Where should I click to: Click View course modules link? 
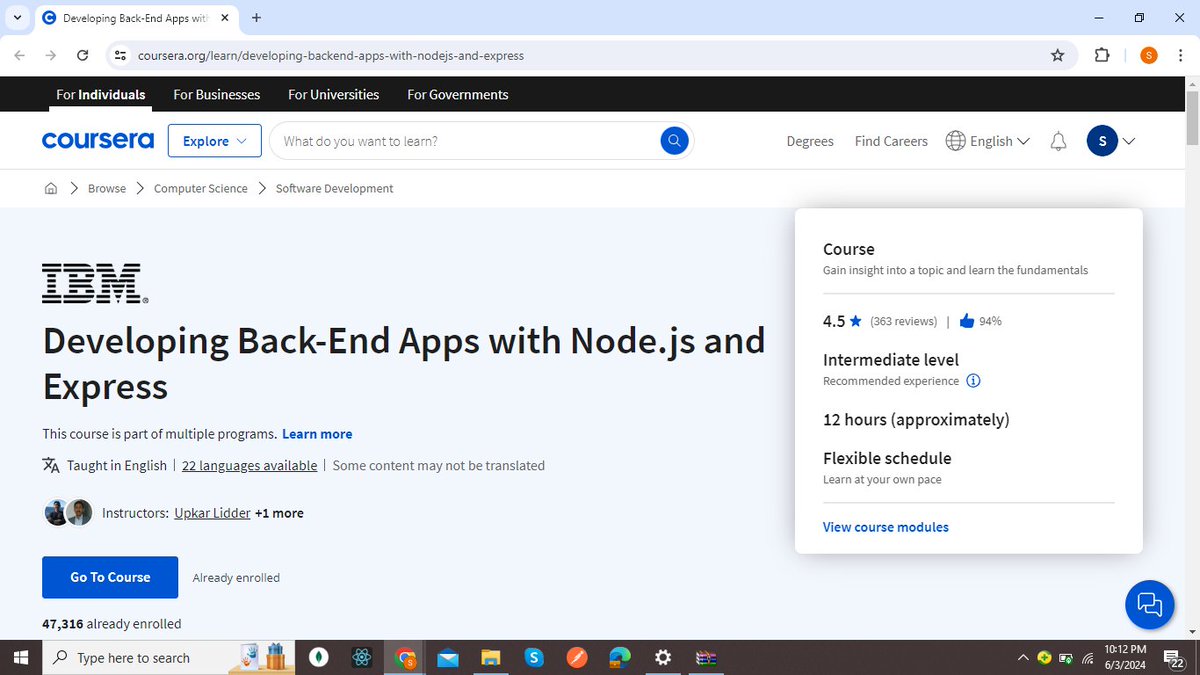pyautogui.click(x=885, y=527)
